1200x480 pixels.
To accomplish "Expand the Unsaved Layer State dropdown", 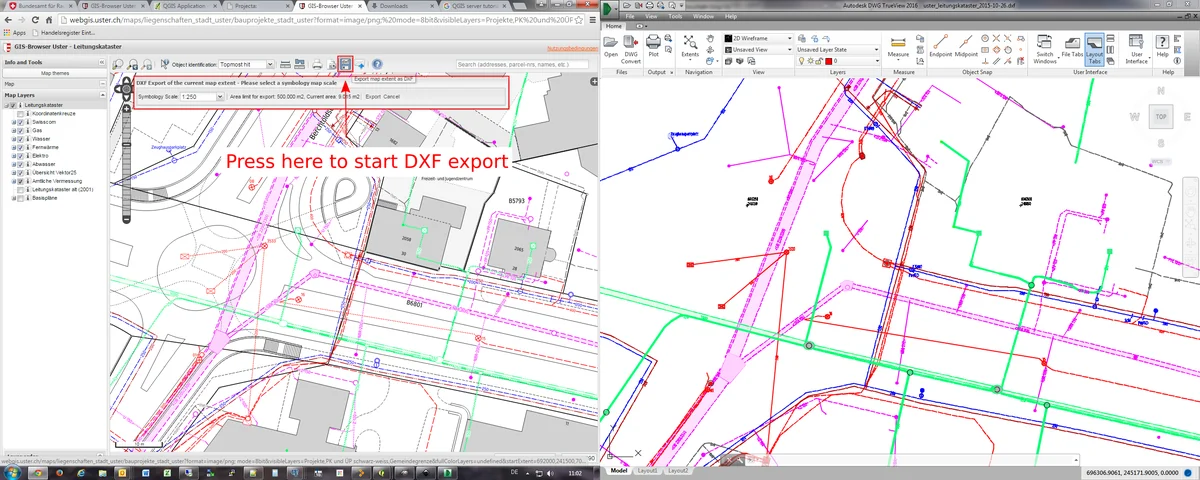I will [836, 49].
